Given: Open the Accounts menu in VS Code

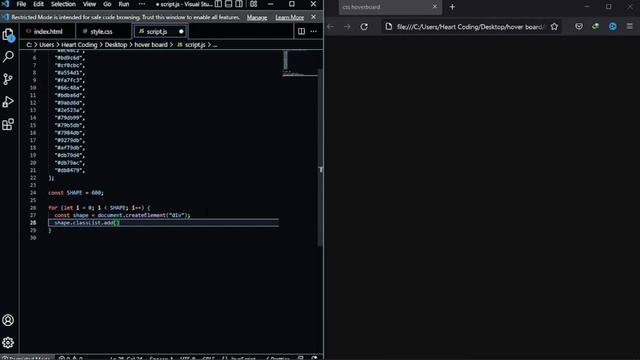Looking at the screenshot, I should [8, 320].
